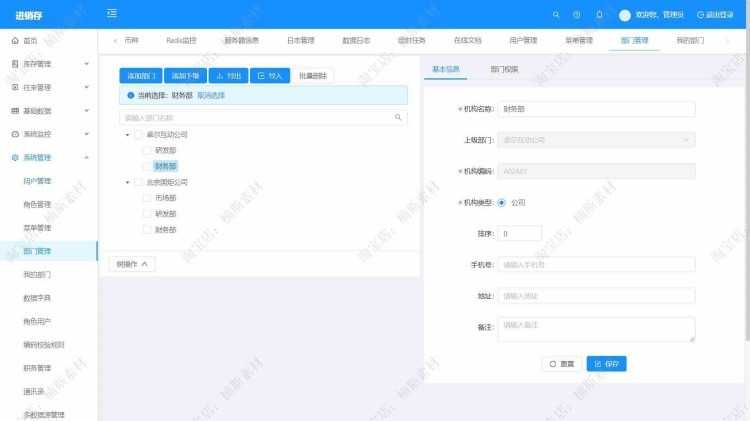Click the 系统监控 sidebar icon
The image size is (750, 421).
click(x=15, y=134)
